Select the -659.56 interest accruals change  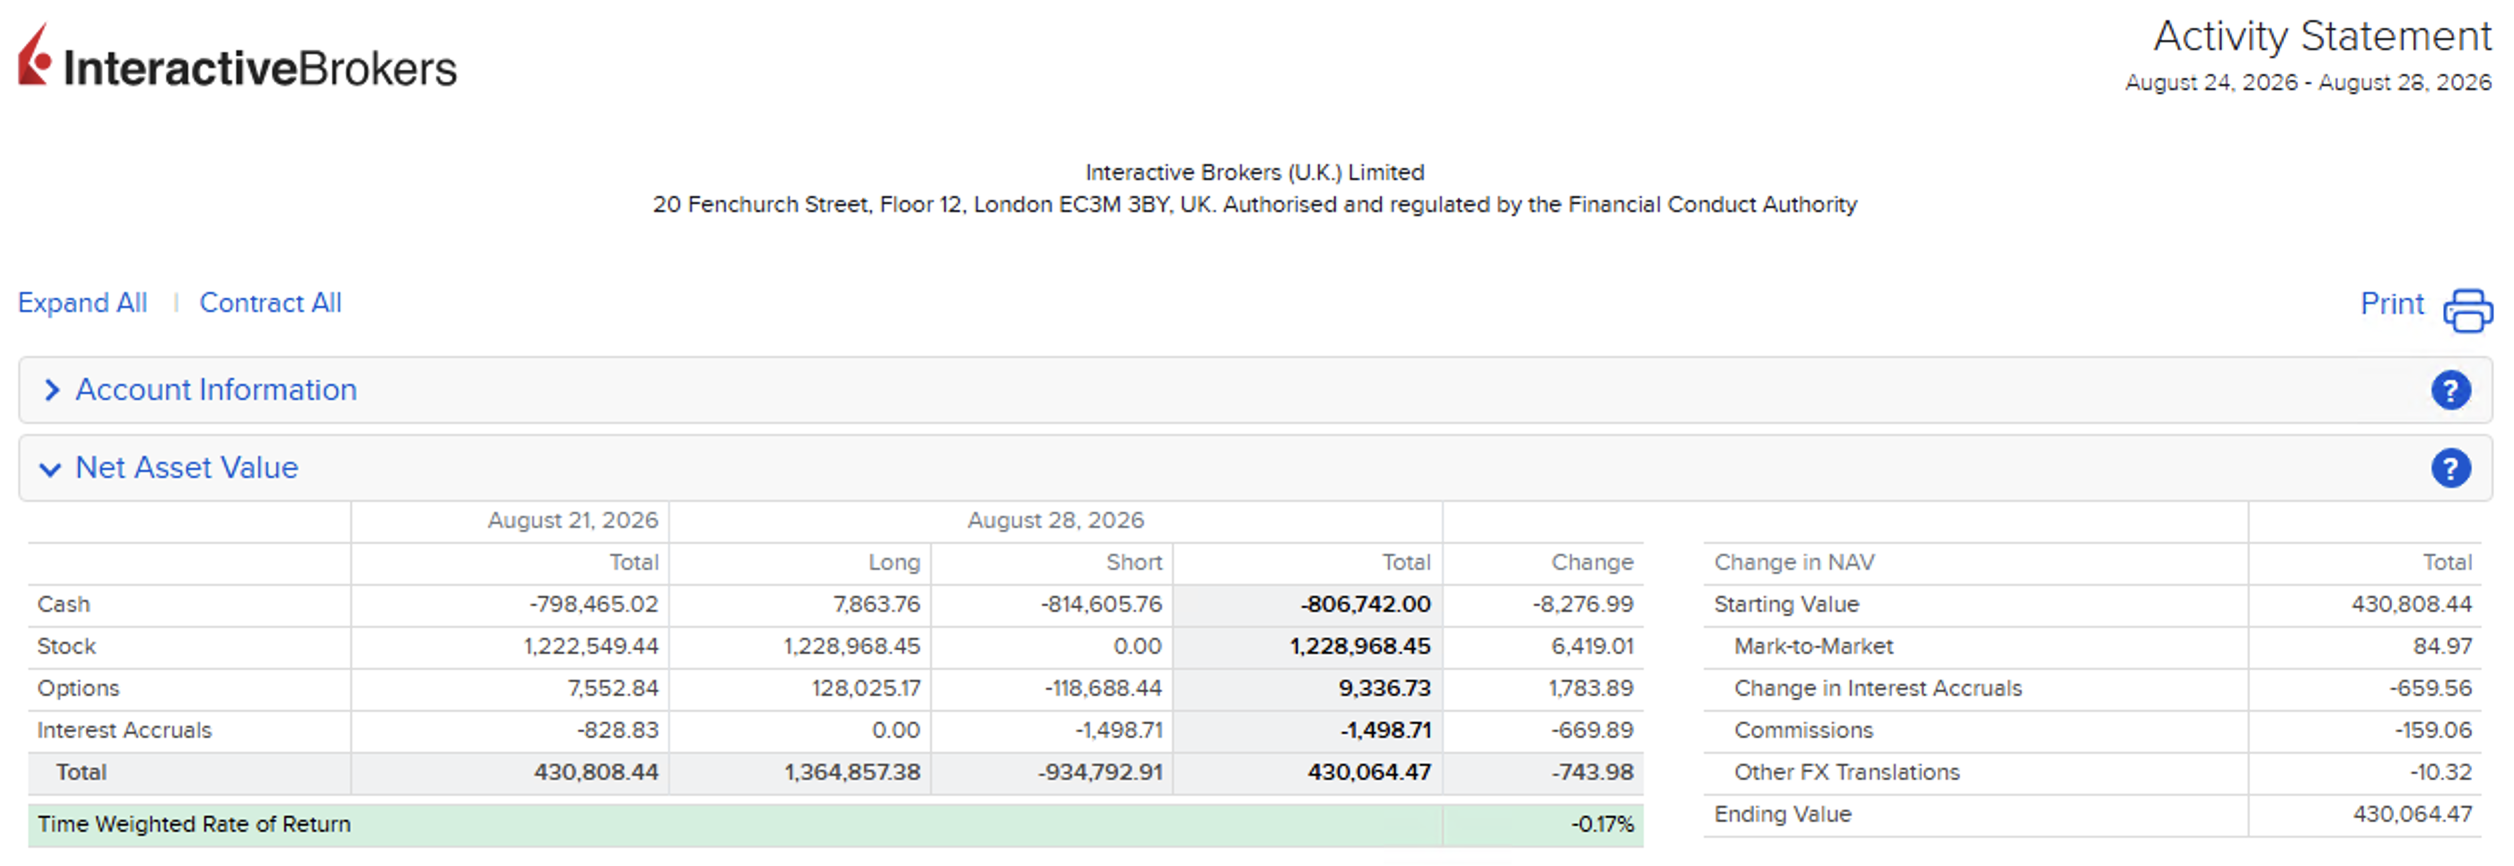tap(2430, 688)
